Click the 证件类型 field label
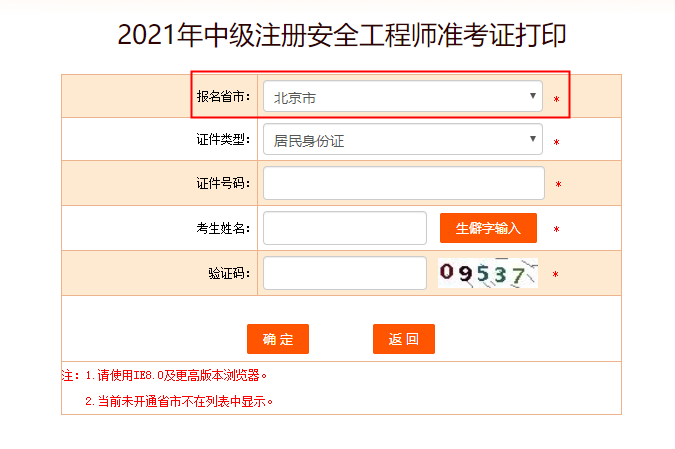 [224, 140]
